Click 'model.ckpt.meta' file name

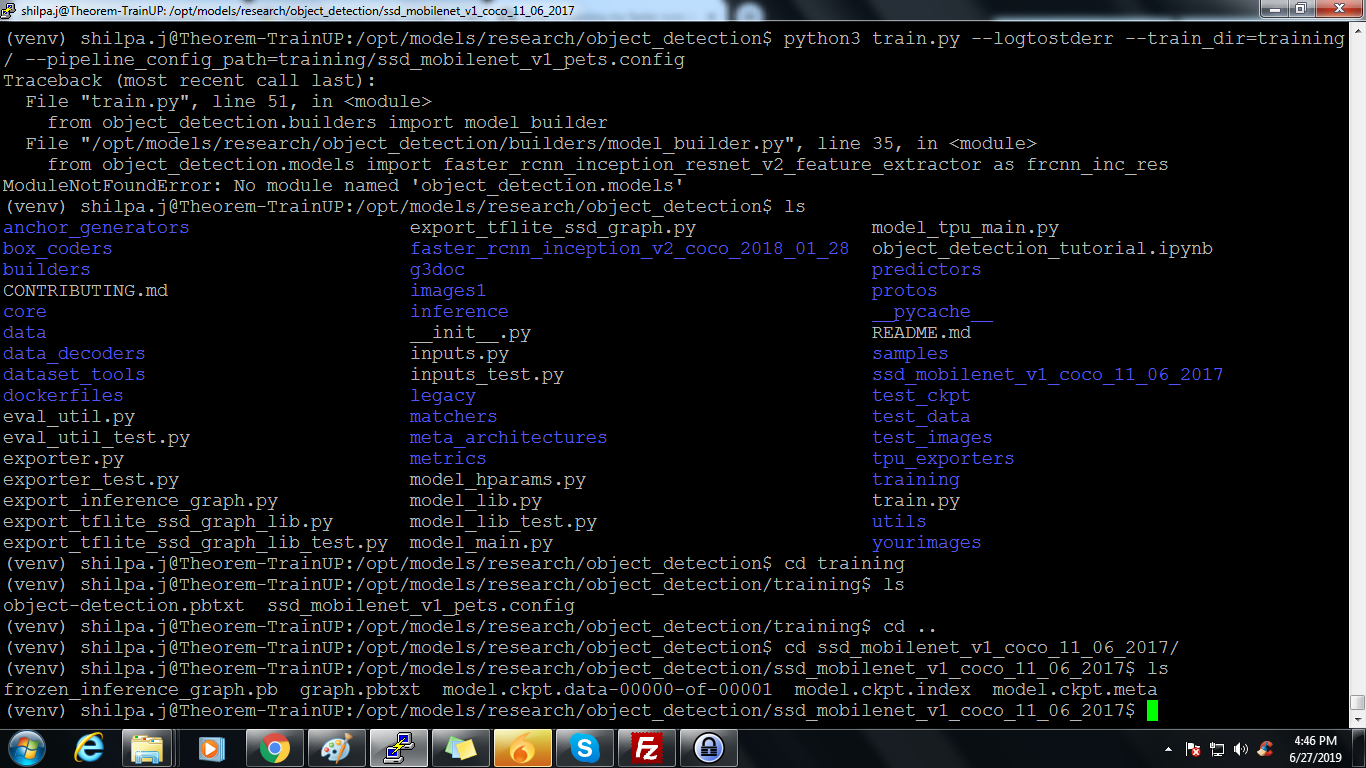1075,690
